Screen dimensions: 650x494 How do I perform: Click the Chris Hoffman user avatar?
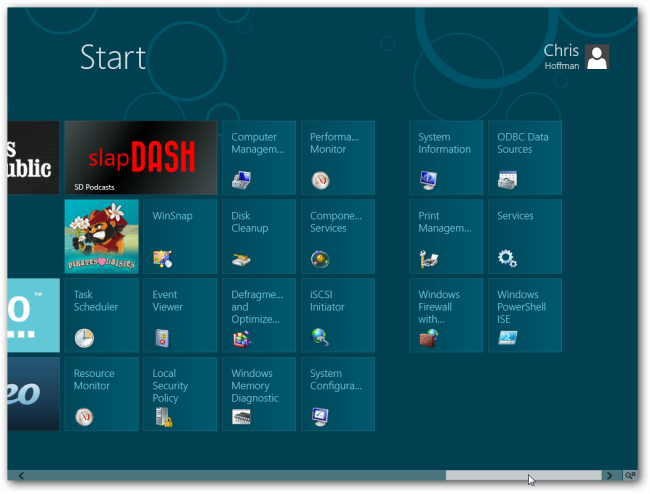coord(597,57)
